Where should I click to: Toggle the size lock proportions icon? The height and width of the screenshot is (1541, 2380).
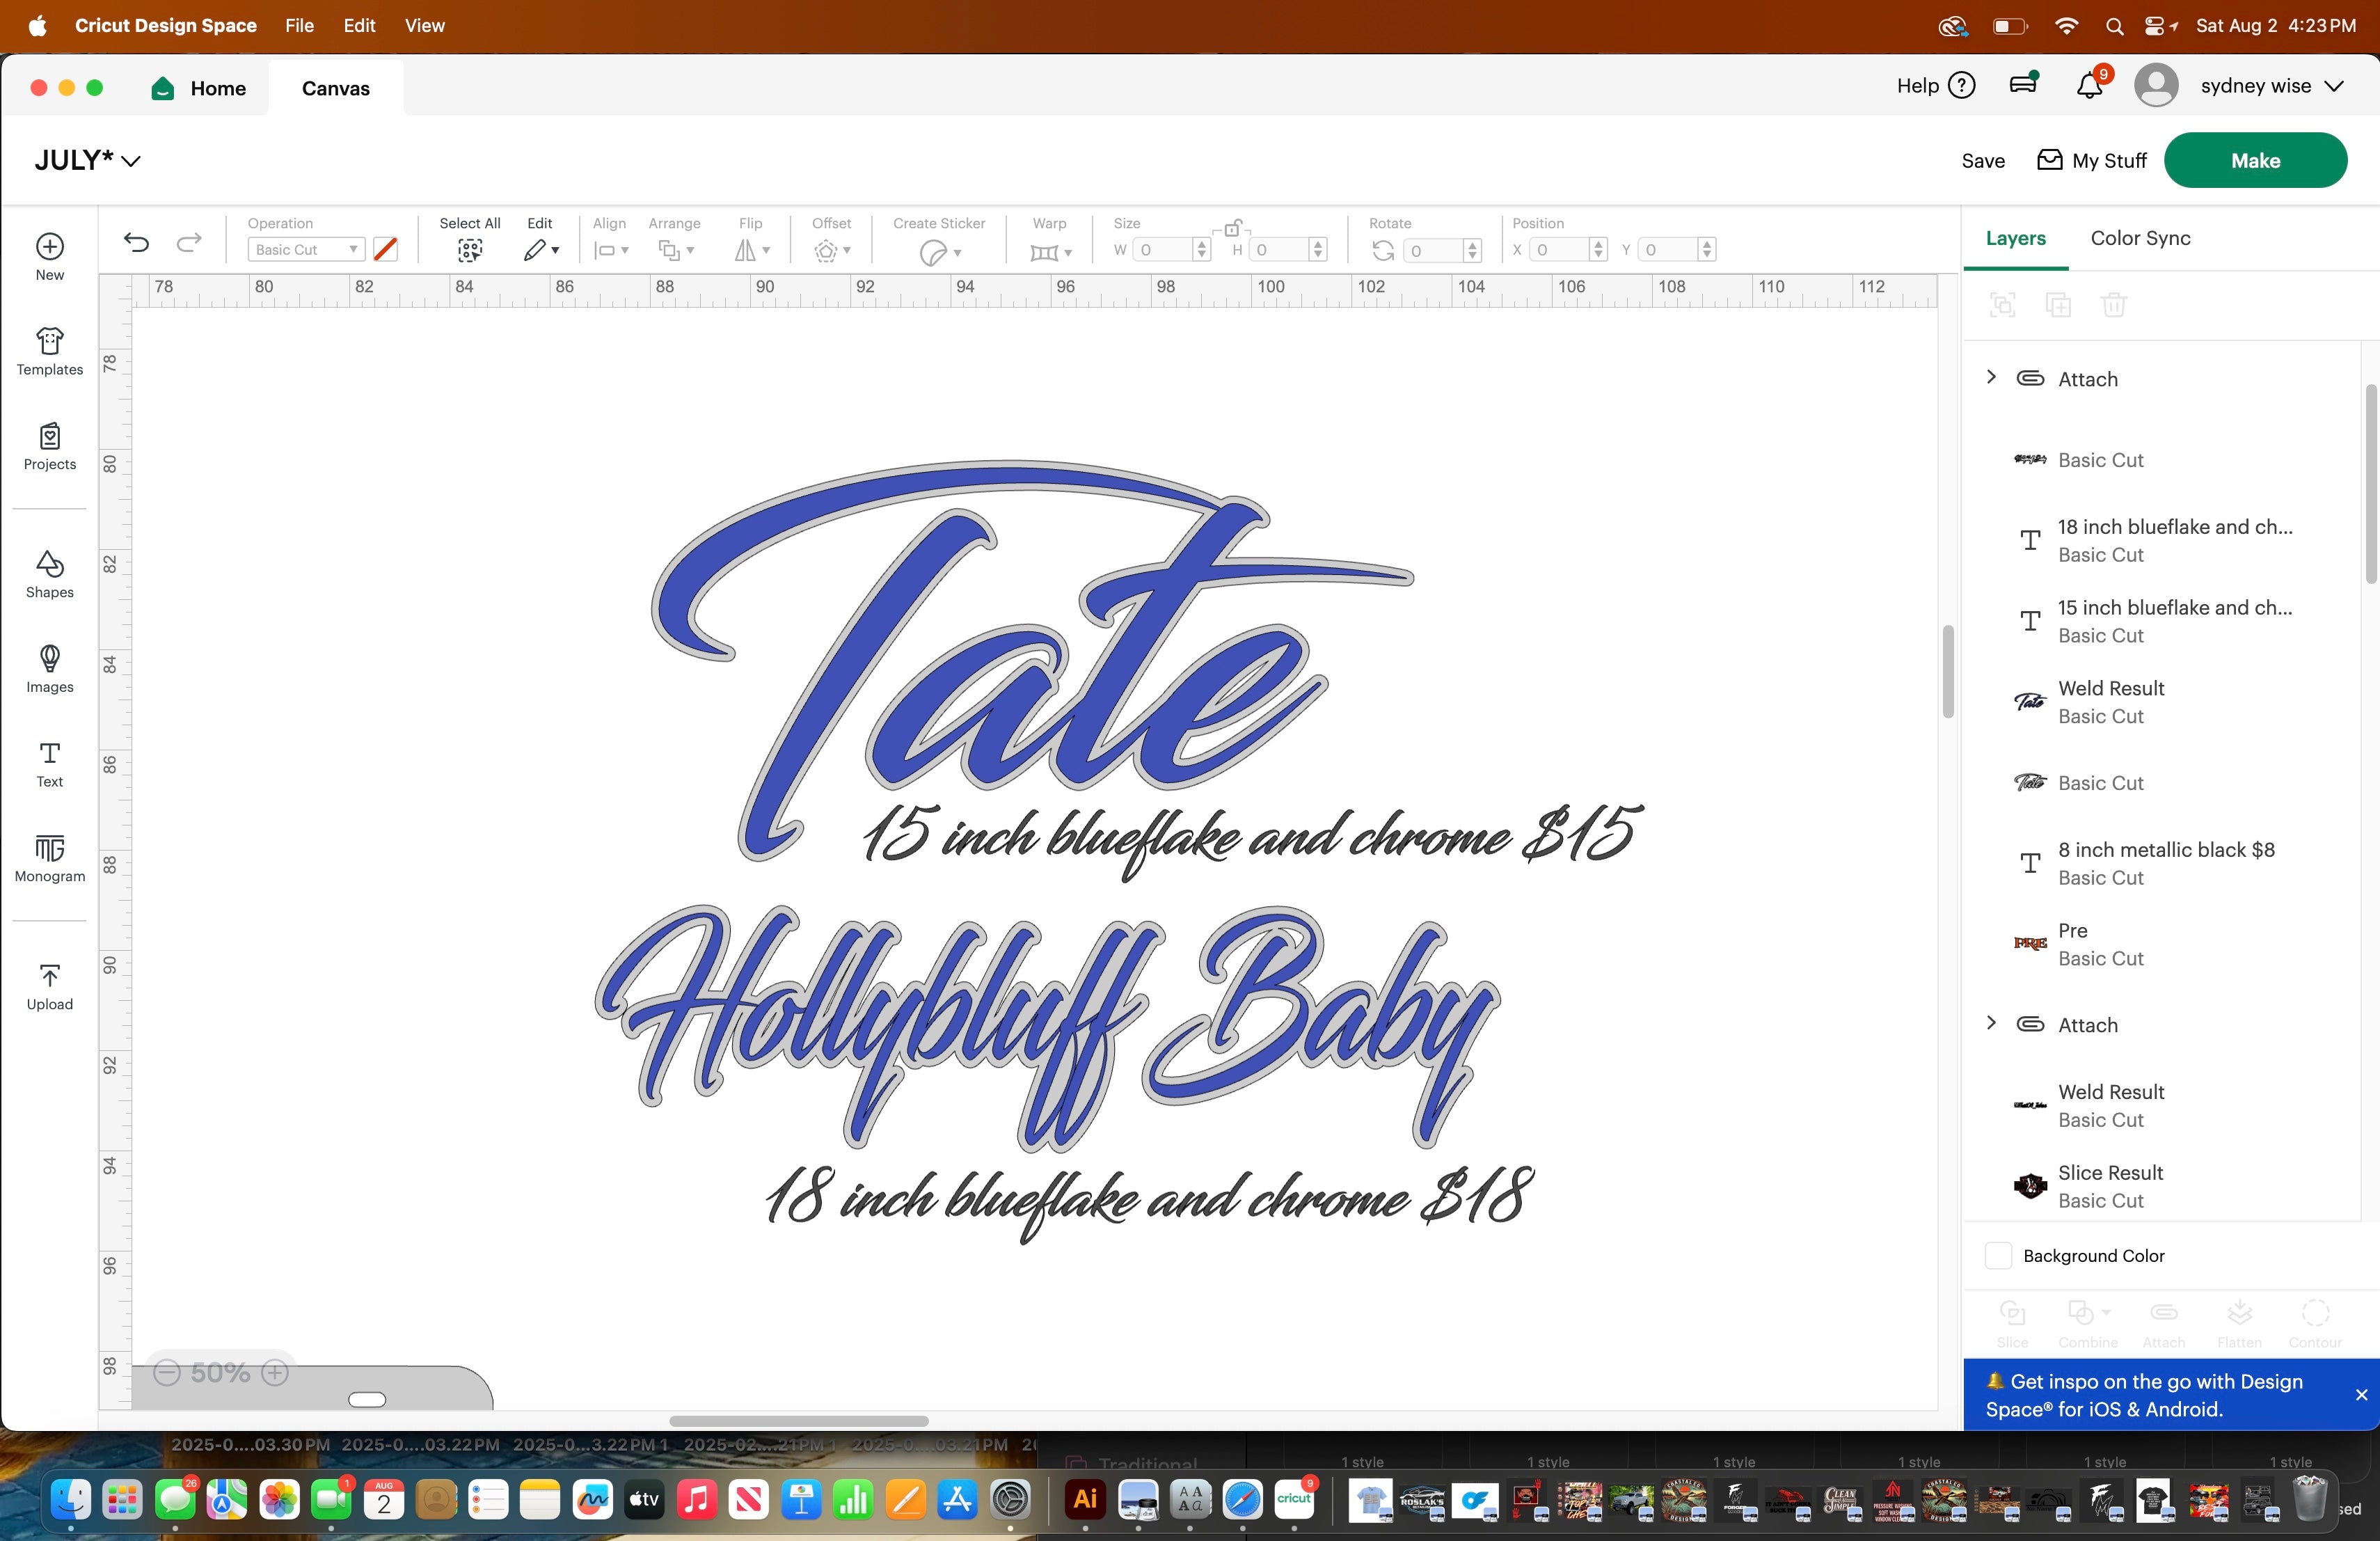[1232, 229]
